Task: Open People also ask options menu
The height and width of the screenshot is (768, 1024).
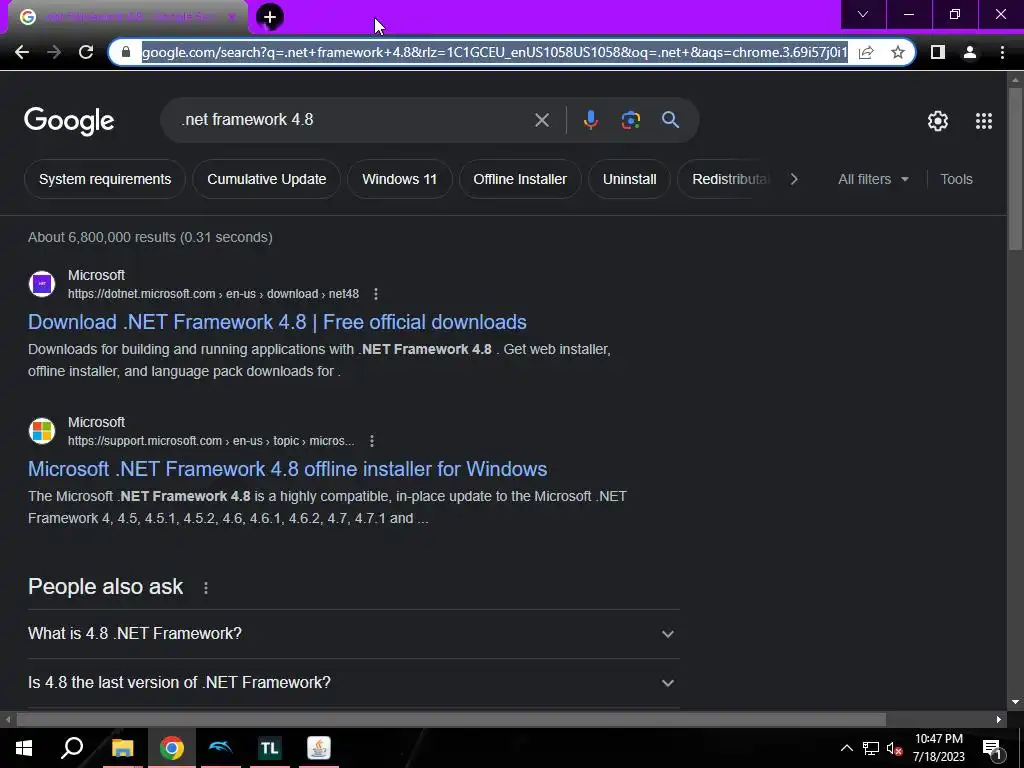Action: point(206,588)
